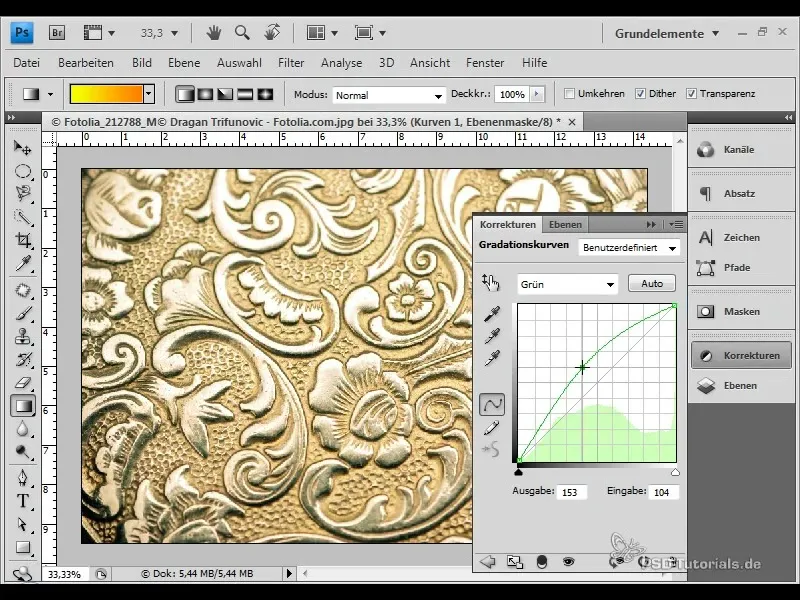The image size is (800, 600).
Task: Activate on-image adjustment hand tool
Action: (x=490, y=282)
